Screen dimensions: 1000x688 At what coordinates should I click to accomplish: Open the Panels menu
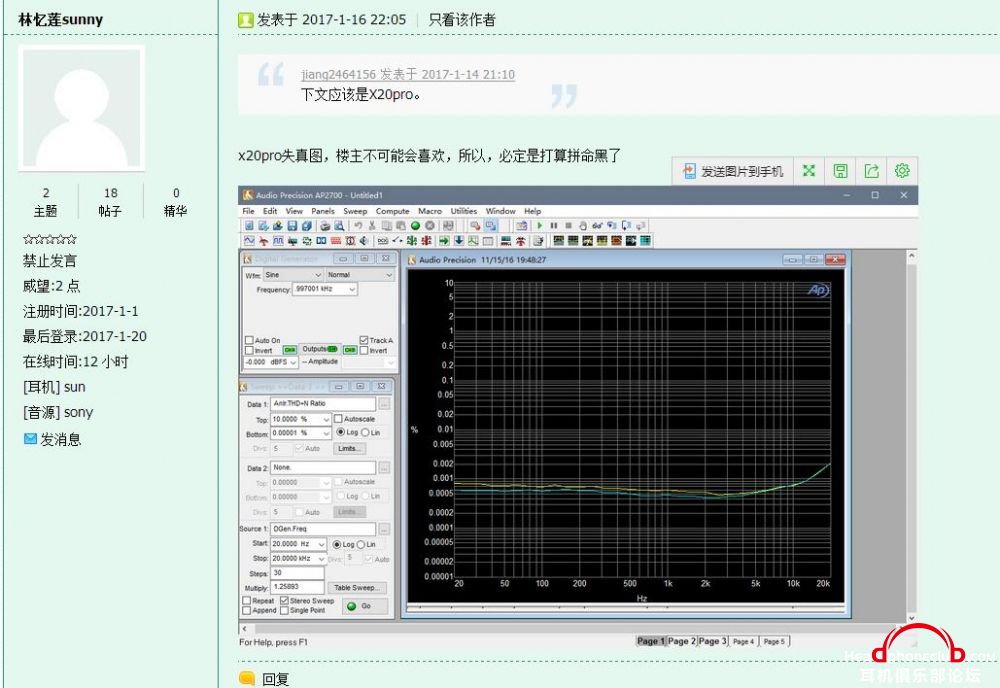click(x=323, y=211)
